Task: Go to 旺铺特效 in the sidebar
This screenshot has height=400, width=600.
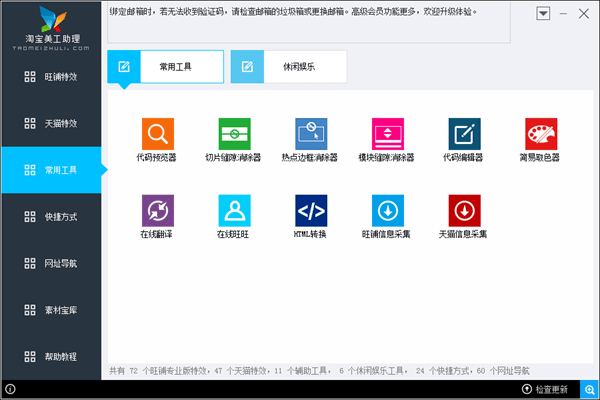Action: (x=51, y=77)
